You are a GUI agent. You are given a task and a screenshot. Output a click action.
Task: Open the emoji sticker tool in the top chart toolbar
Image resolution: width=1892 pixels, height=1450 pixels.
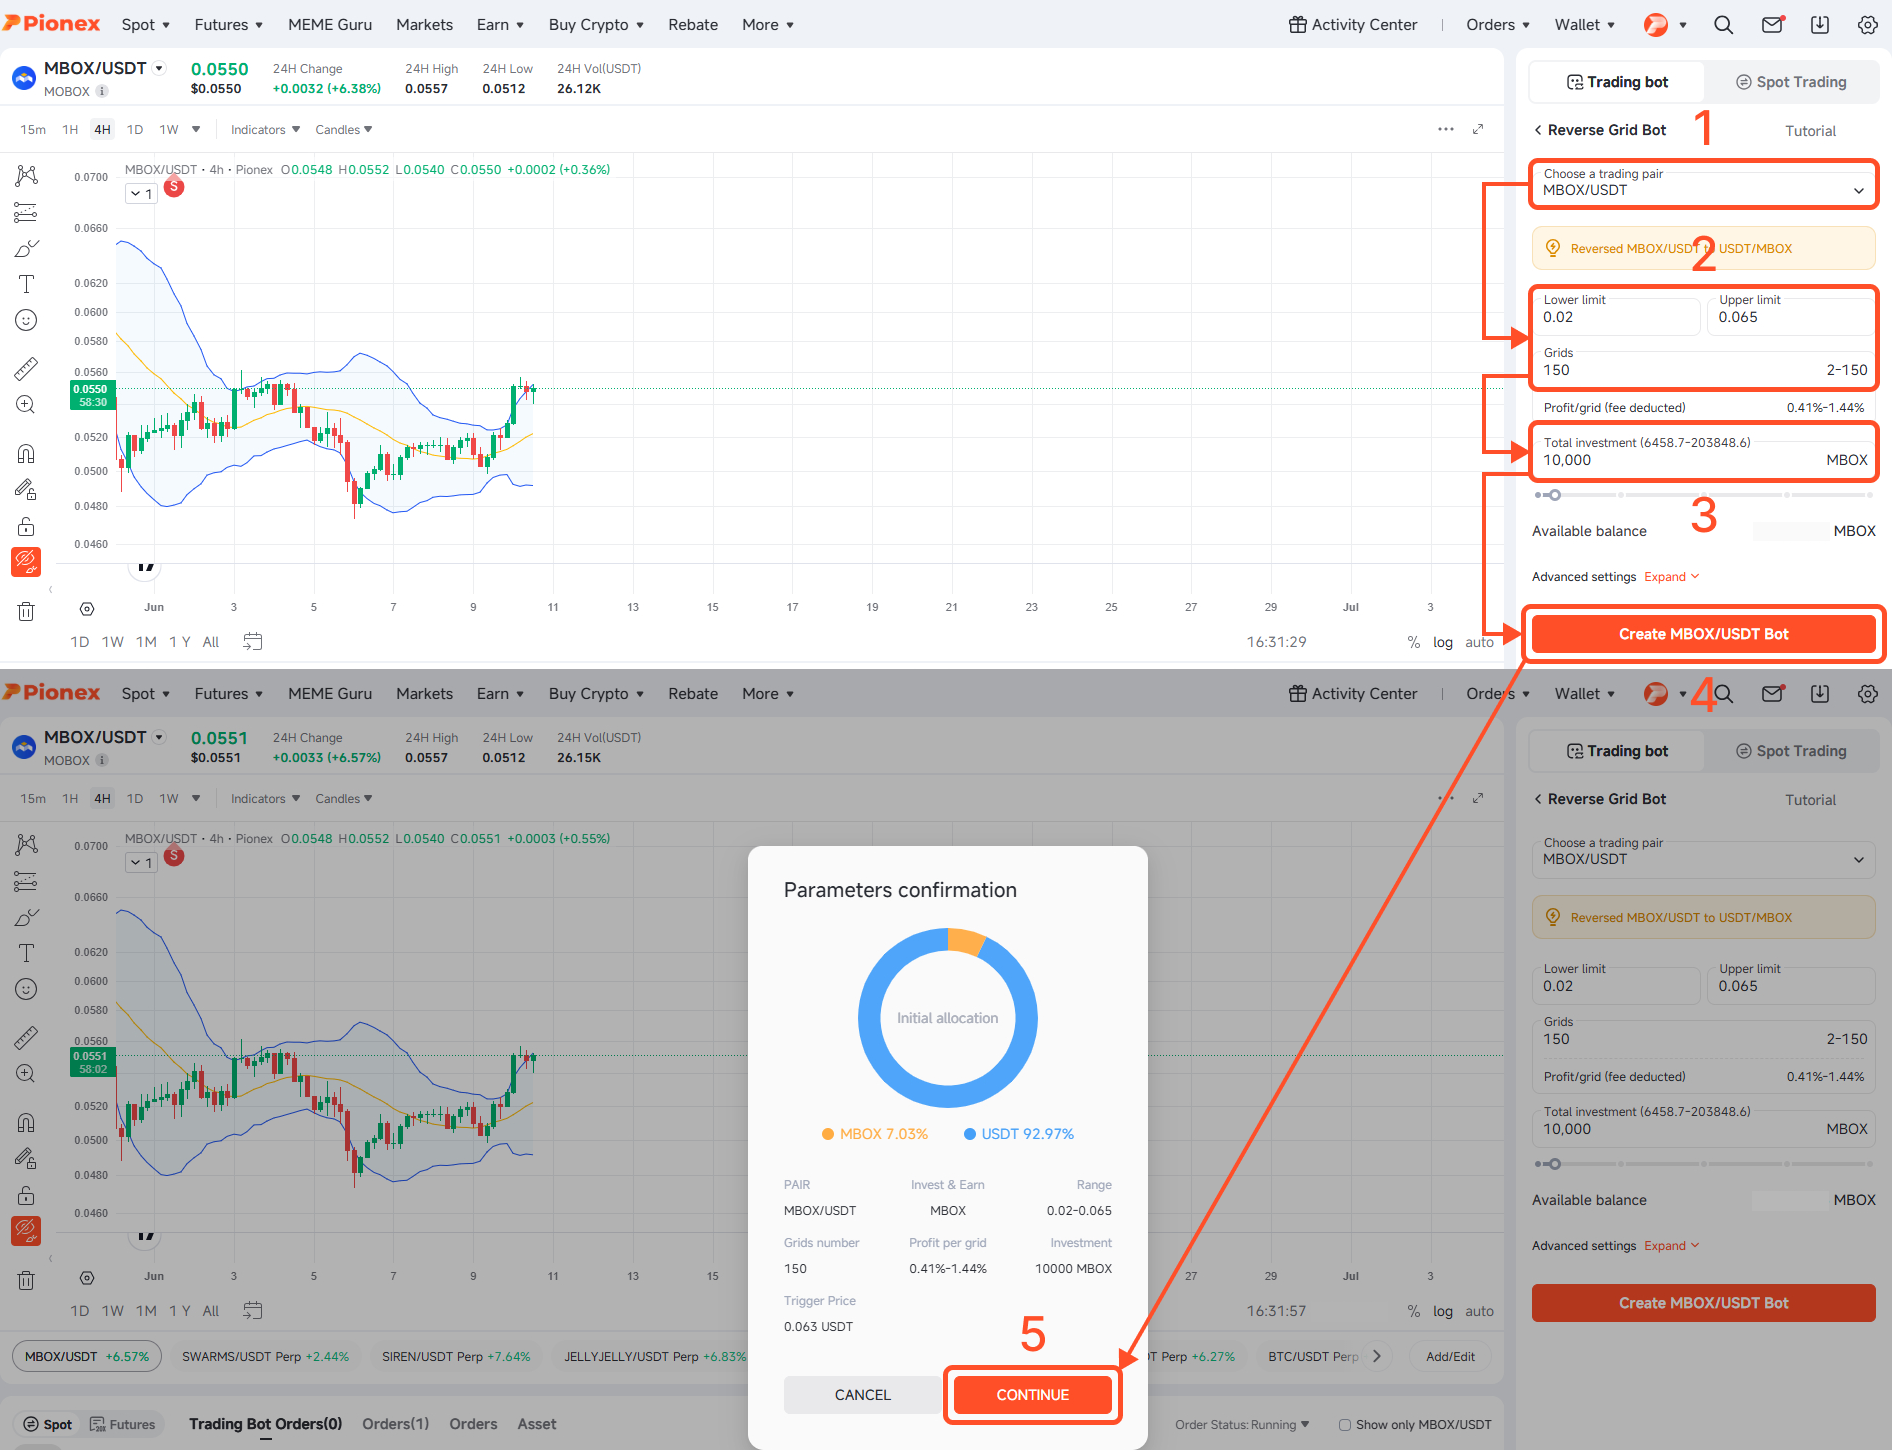tap(26, 320)
